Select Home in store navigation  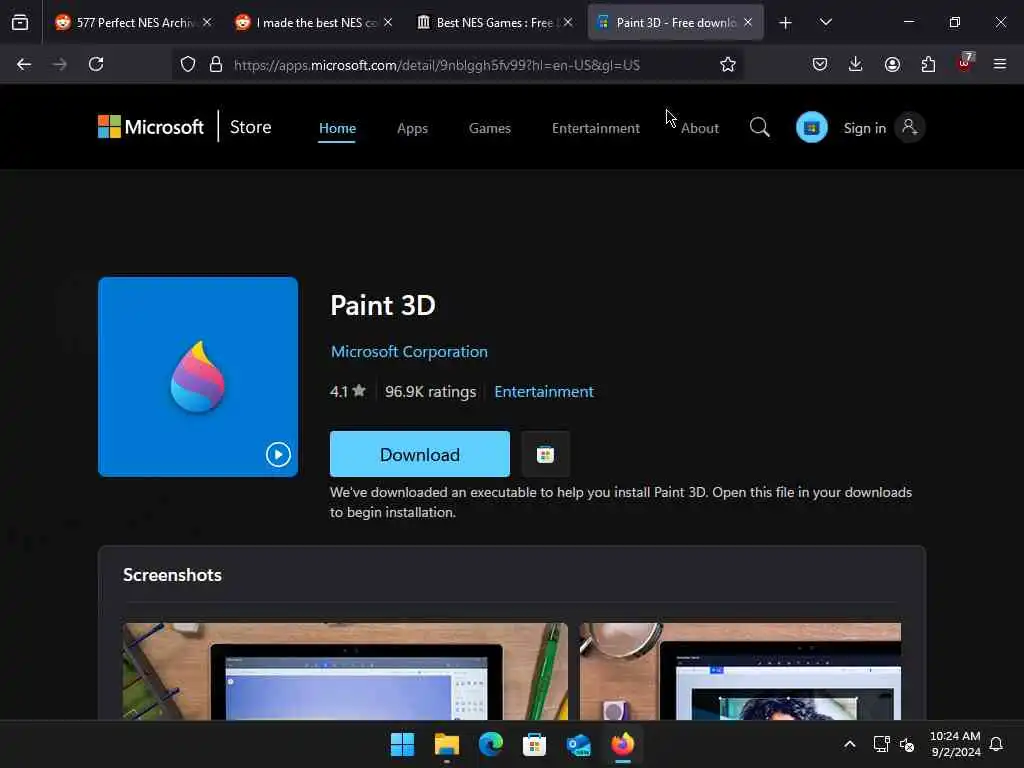337,128
